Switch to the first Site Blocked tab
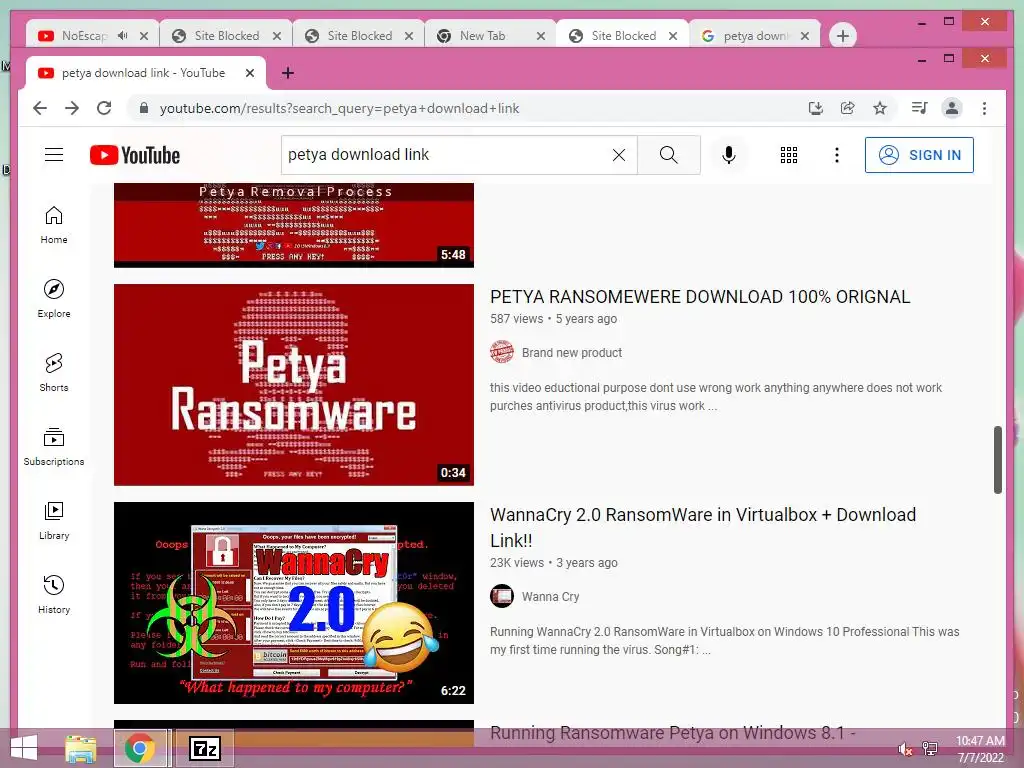 [226, 35]
